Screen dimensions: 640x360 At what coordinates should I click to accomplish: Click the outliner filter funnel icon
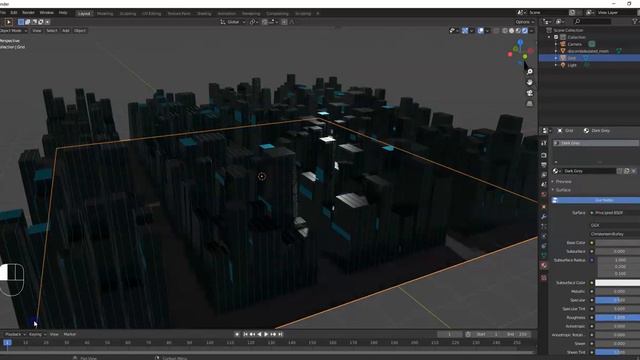point(635,21)
